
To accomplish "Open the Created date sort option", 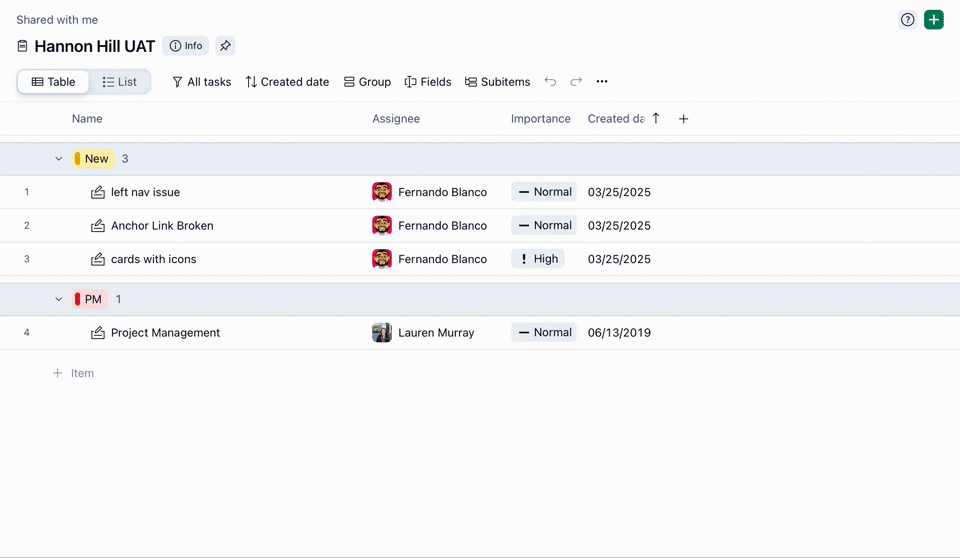I will coord(287,82).
